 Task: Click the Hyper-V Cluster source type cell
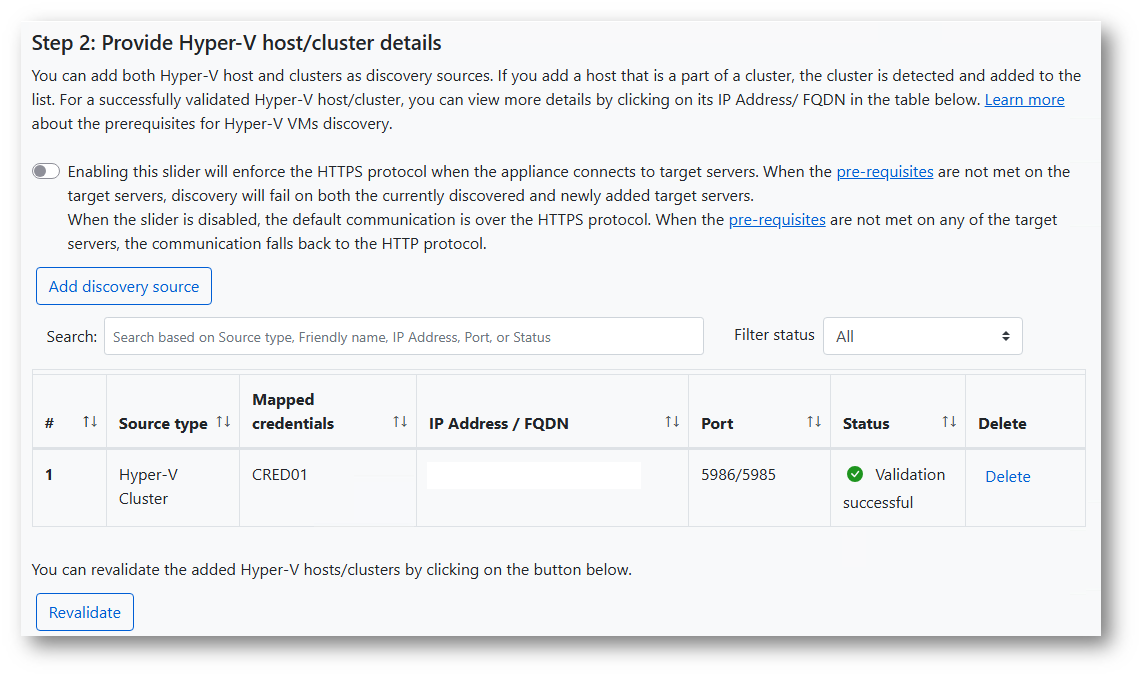(148, 487)
